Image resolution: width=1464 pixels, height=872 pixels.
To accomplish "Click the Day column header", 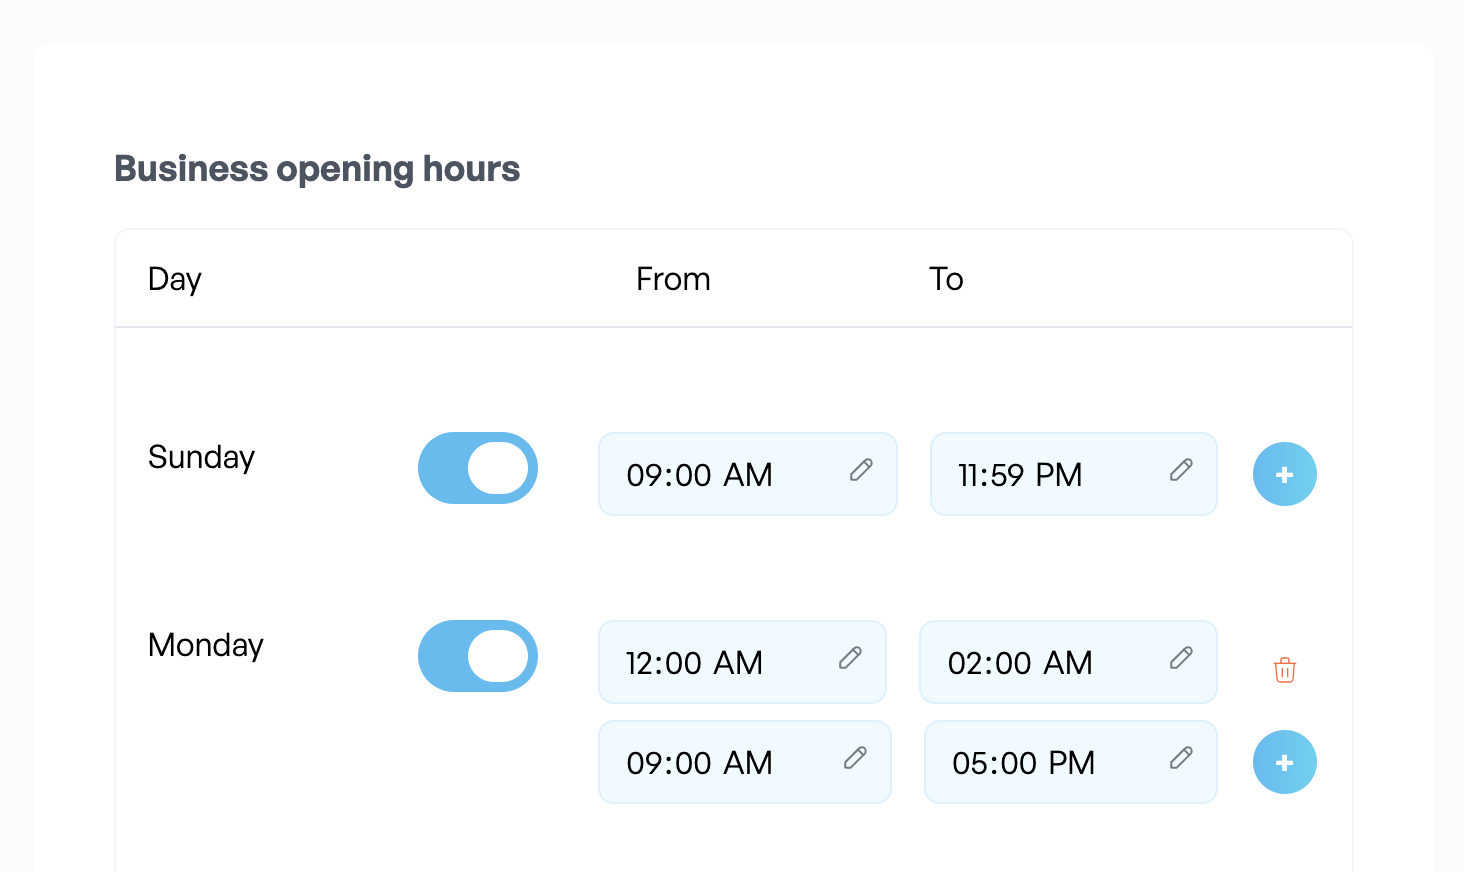I will (175, 279).
